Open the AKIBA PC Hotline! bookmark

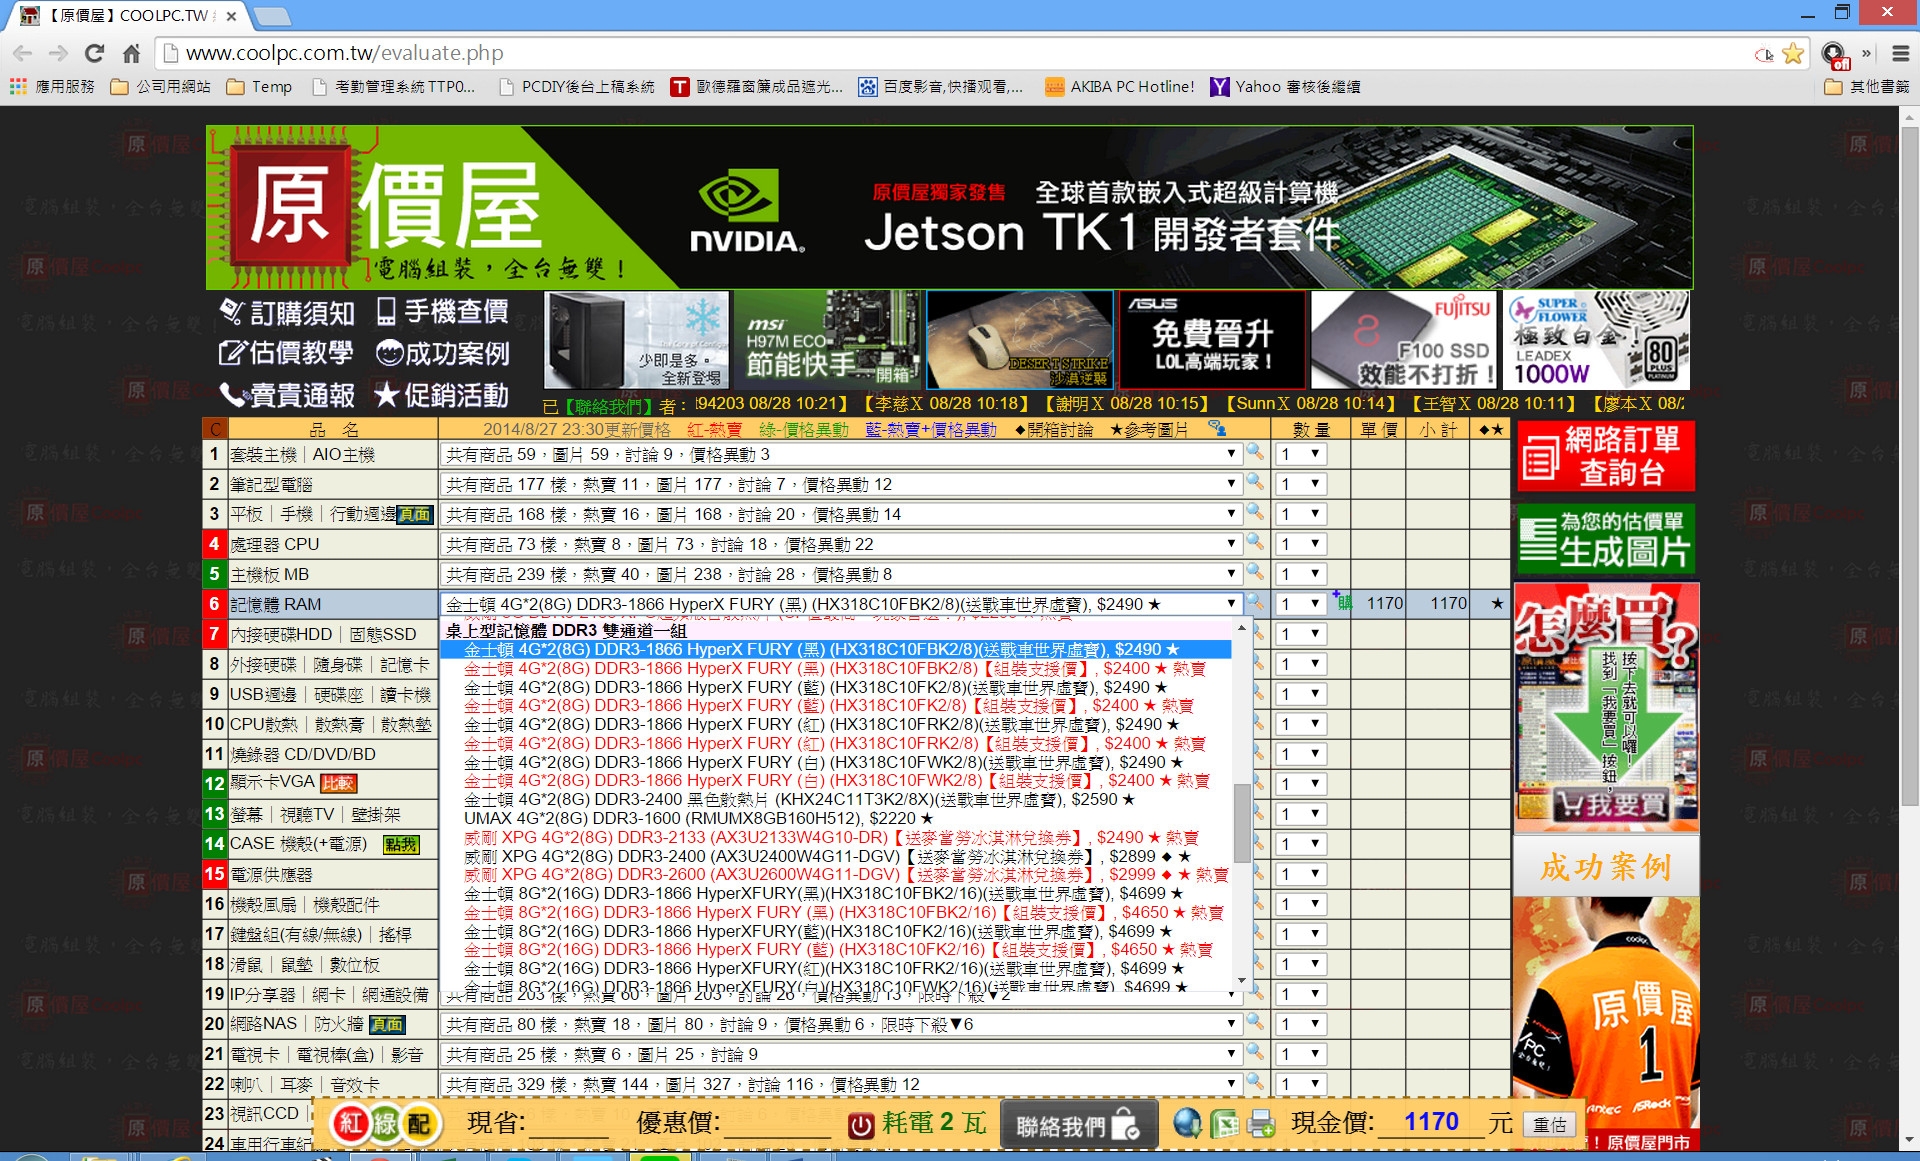pos(1120,87)
